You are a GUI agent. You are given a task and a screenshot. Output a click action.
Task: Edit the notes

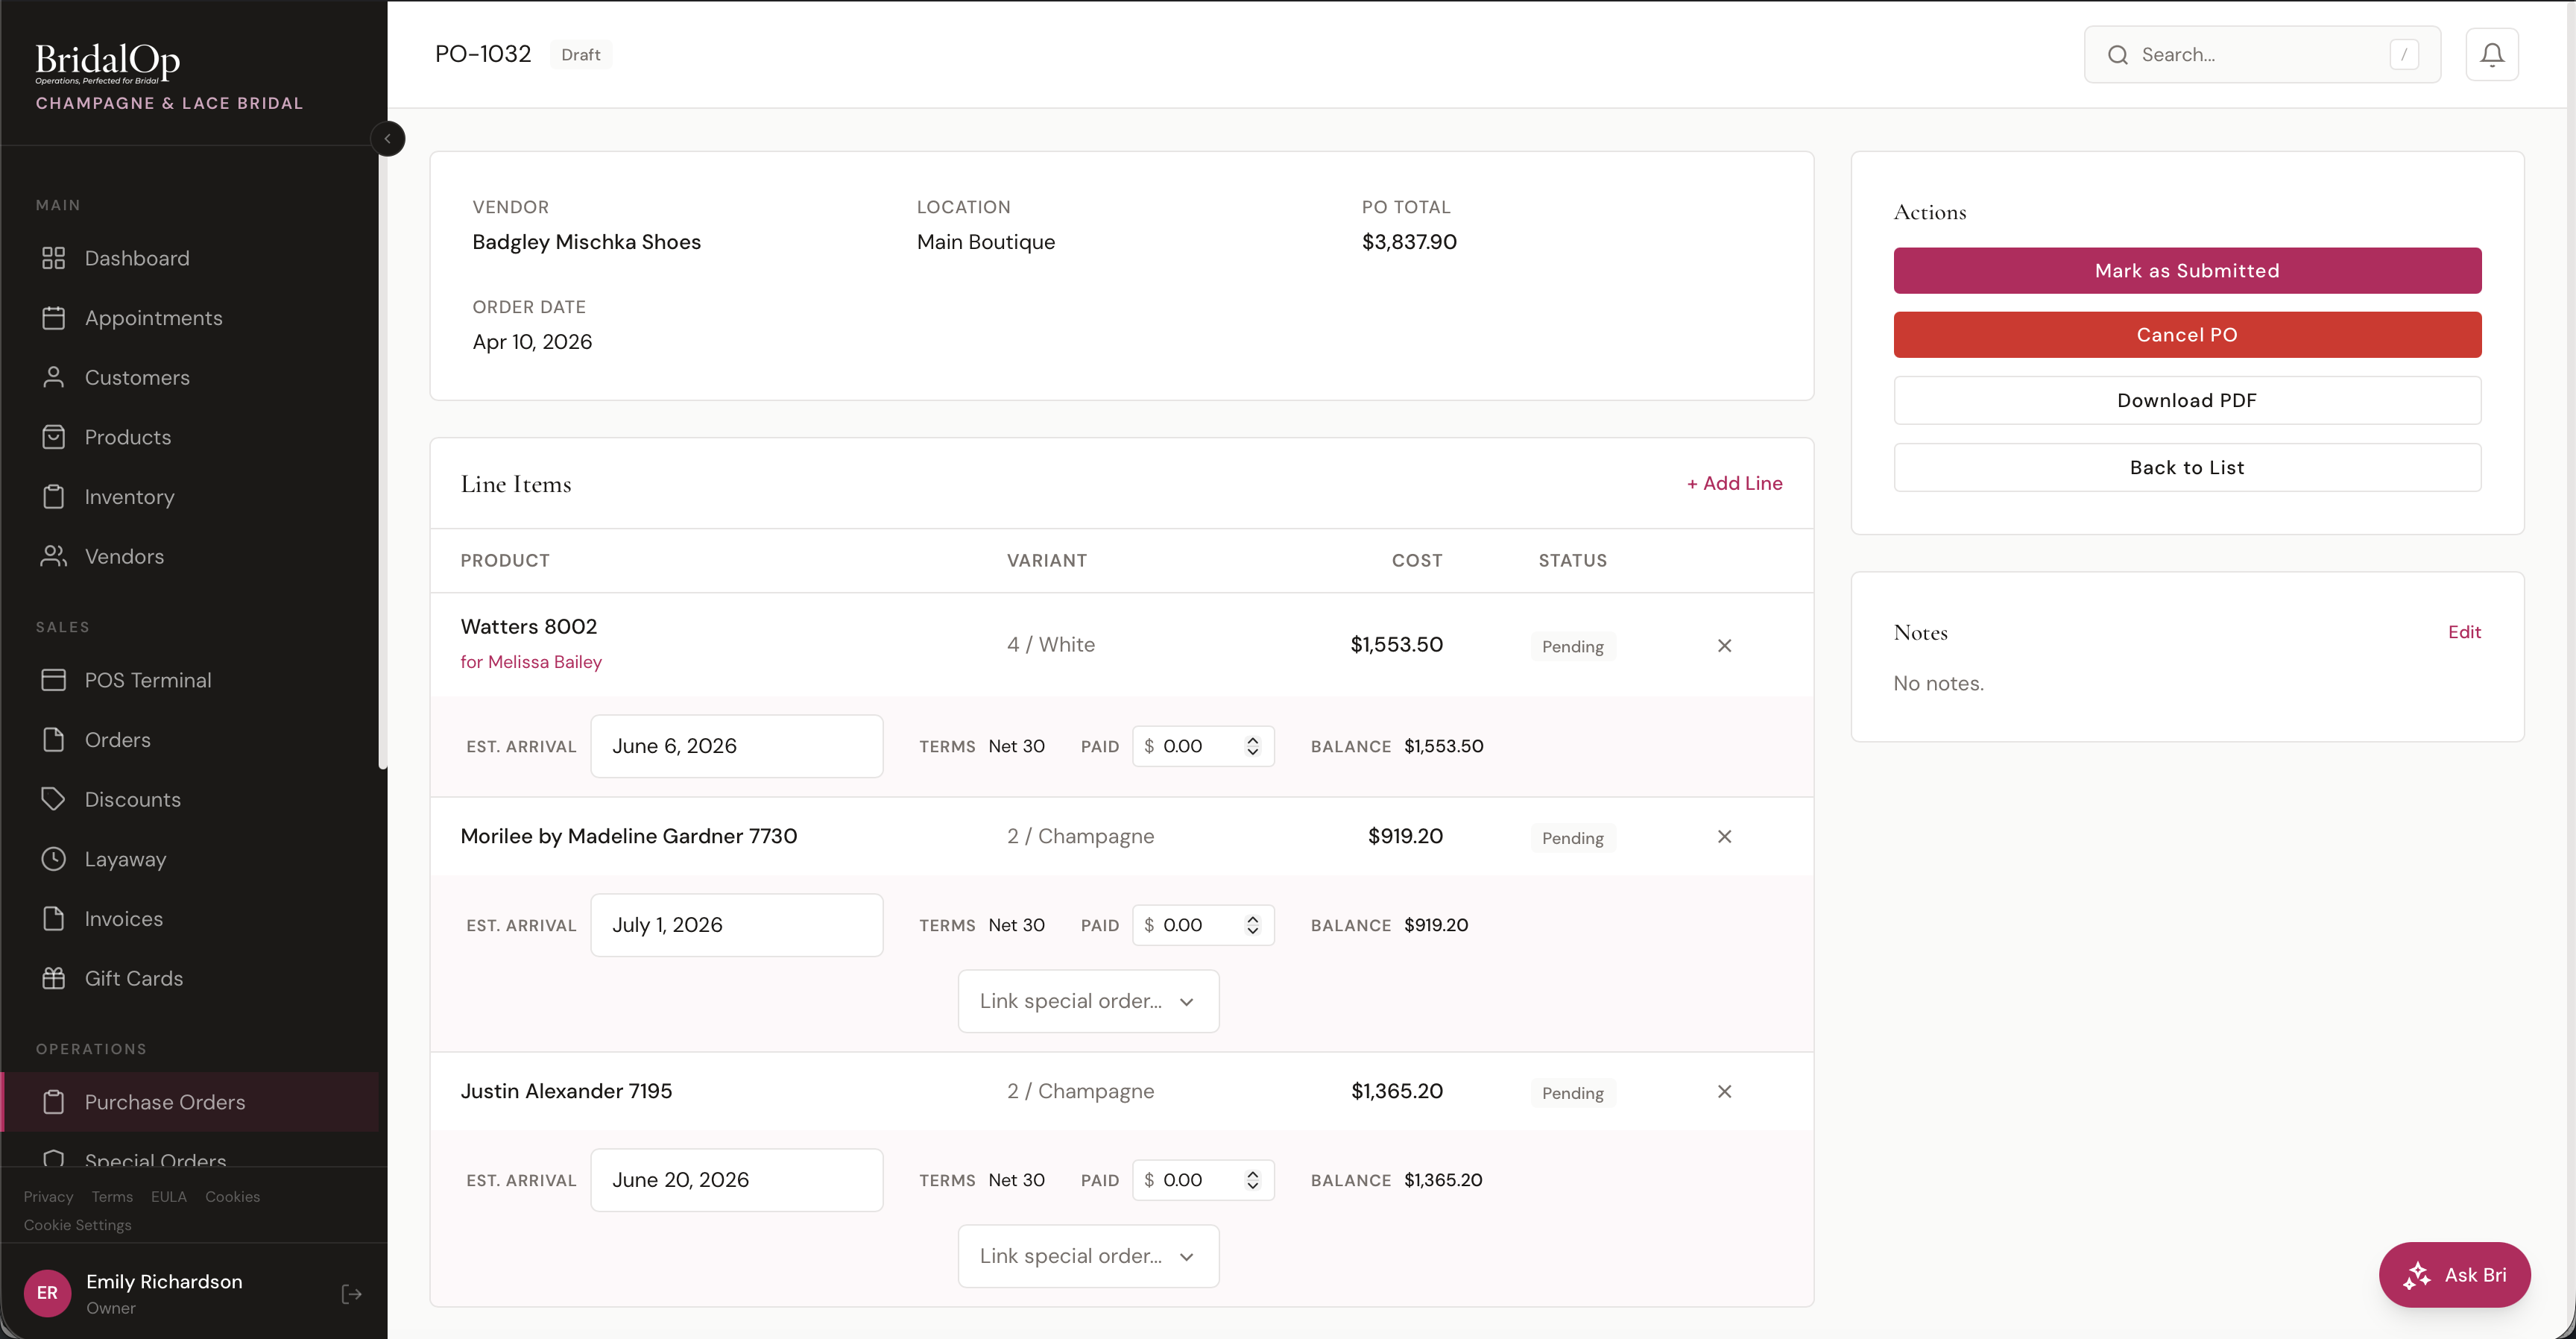(2464, 632)
